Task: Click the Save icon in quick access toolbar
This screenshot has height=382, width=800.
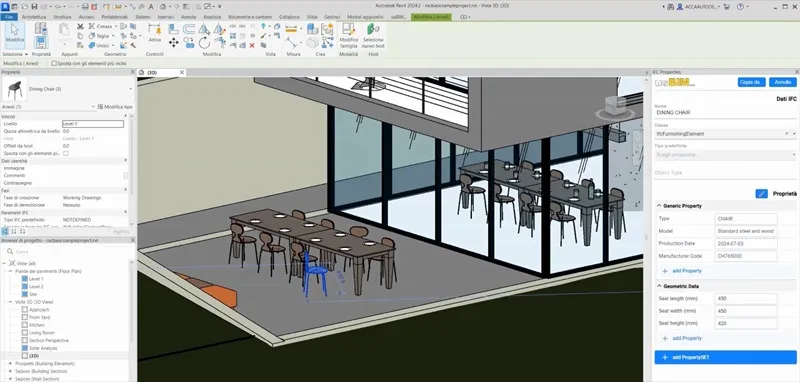Action: pyautogui.click(x=34, y=7)
